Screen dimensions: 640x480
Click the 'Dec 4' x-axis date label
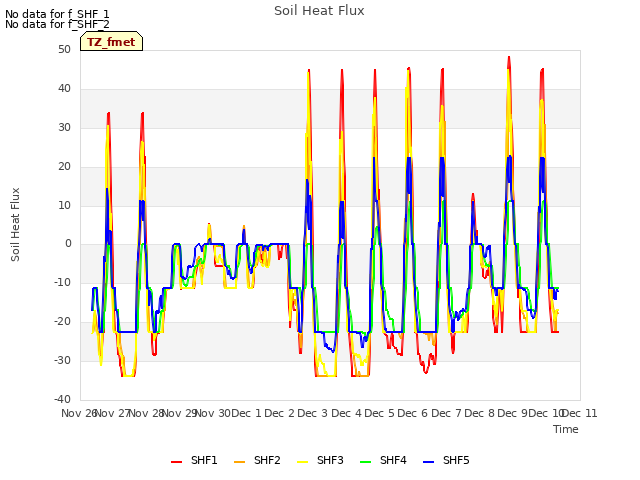click(346, 413)
